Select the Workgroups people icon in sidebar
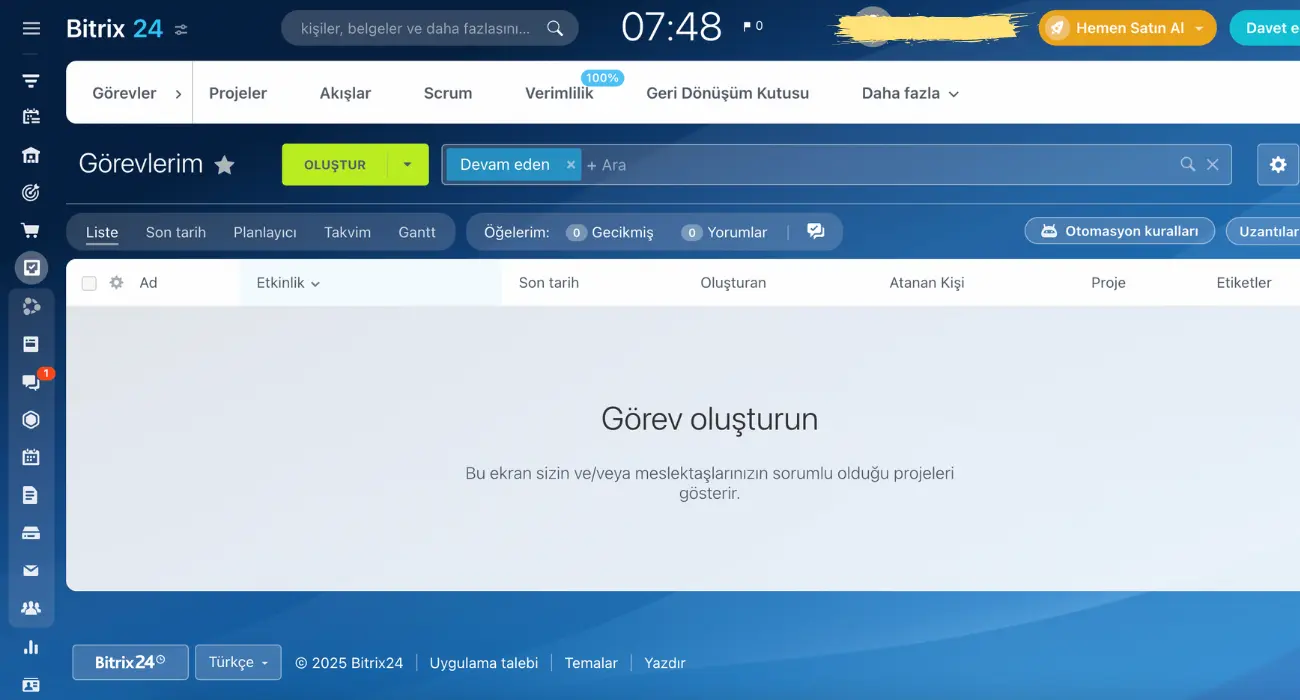Screen dimensions: 1300x700 point(31,608)
